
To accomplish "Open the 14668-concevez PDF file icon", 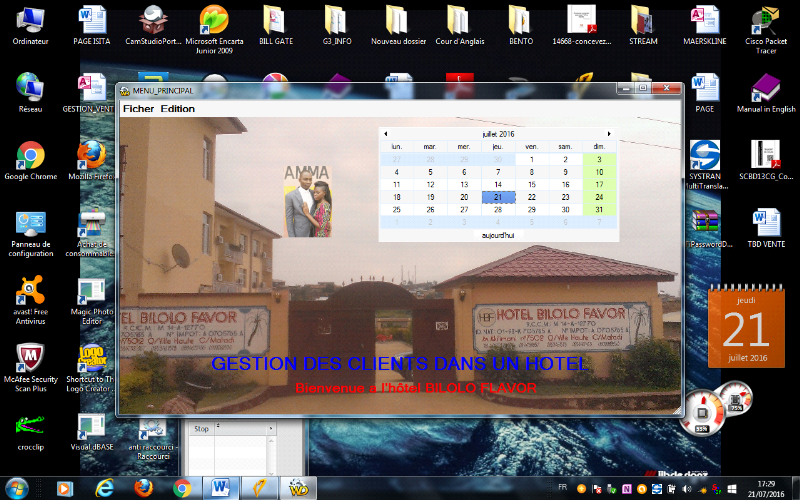I will 582,26.
